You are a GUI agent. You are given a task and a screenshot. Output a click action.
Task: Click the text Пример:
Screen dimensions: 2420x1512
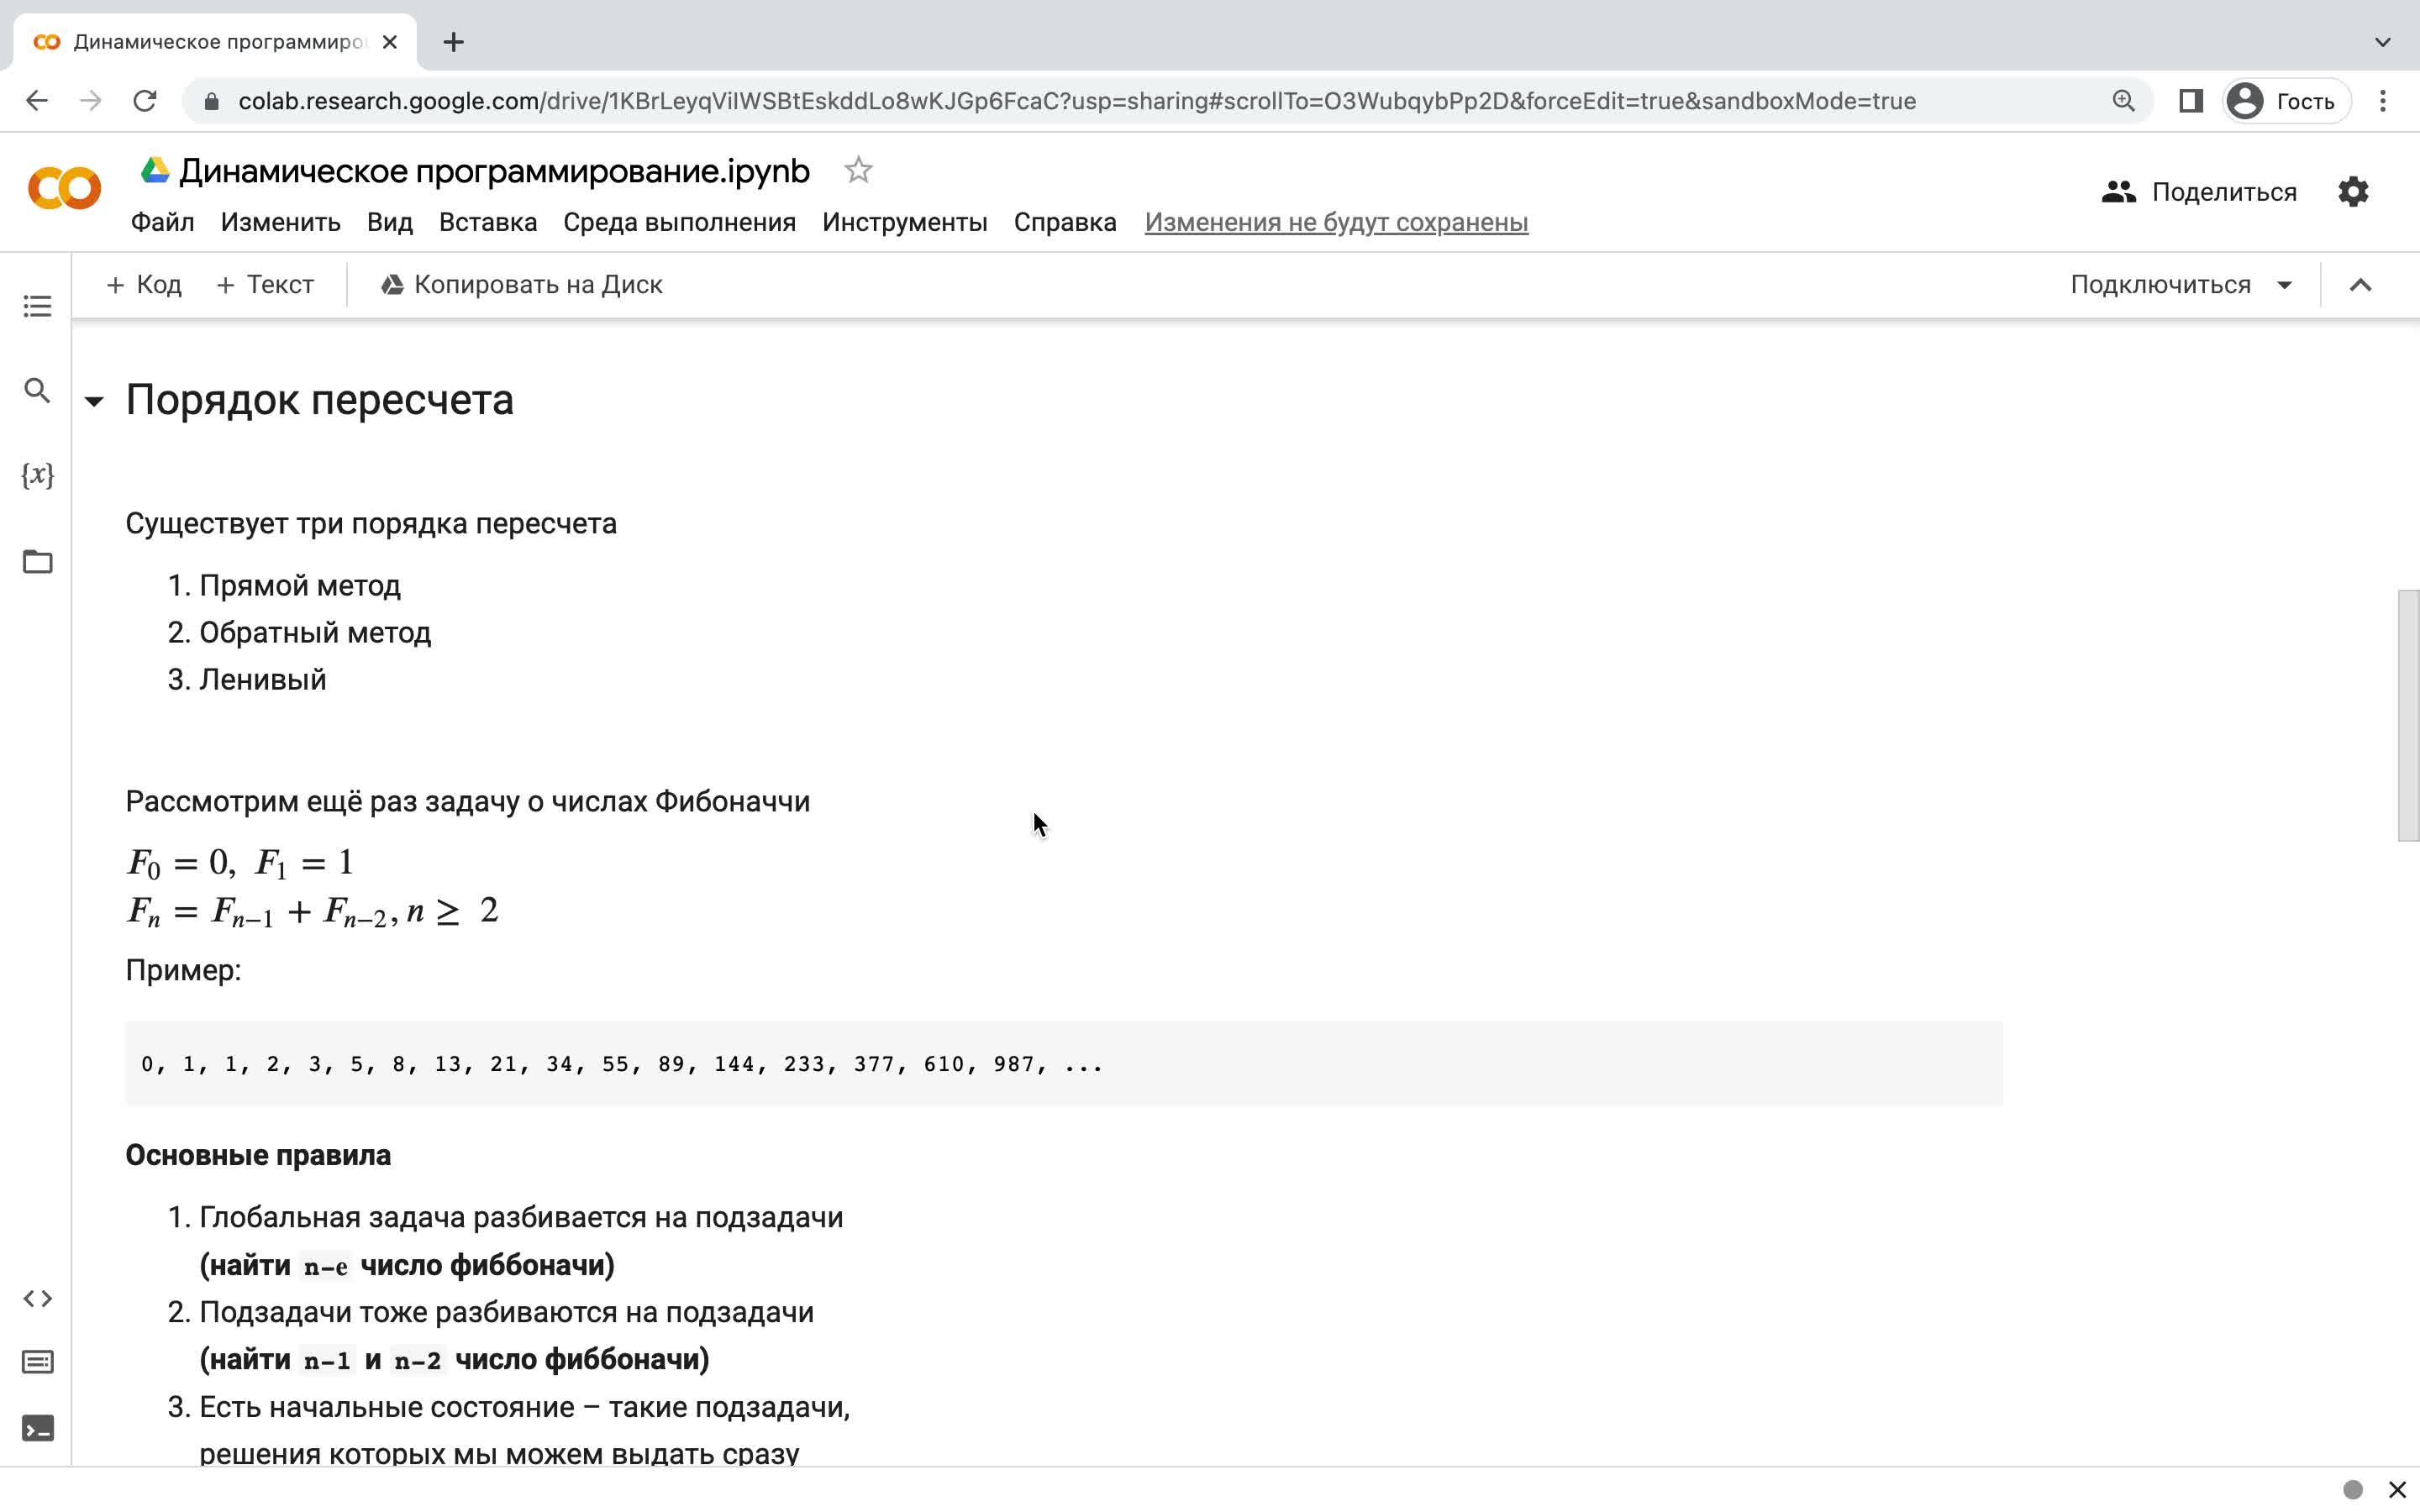183,971
